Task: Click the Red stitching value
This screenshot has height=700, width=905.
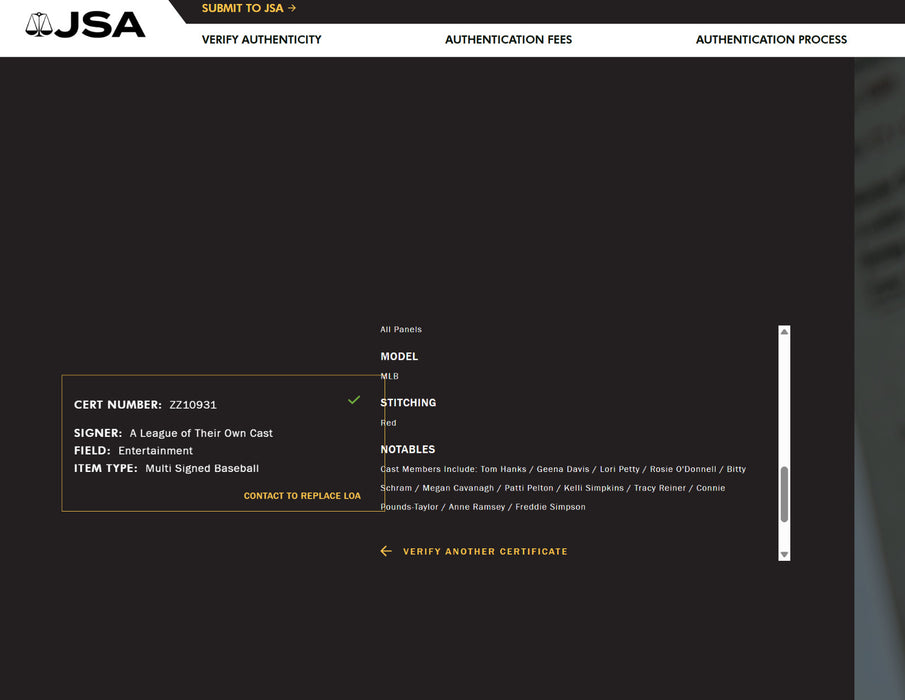Action: (388, 423)
